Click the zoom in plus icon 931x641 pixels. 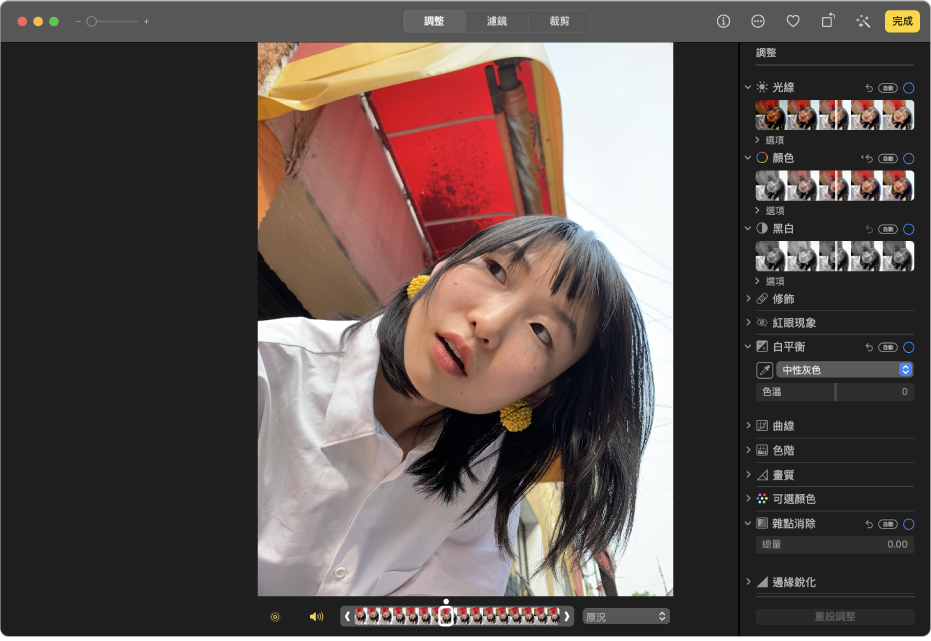pyautogui.click(x=146, y=21)
